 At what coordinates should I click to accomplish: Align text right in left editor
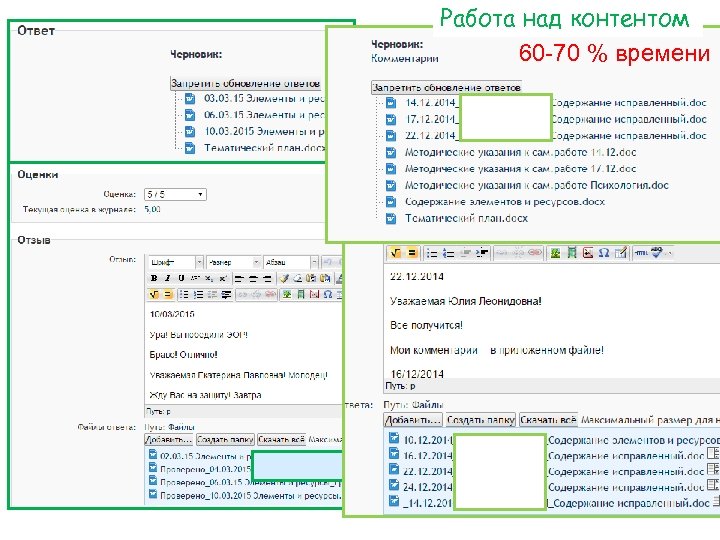coord(267,279)
